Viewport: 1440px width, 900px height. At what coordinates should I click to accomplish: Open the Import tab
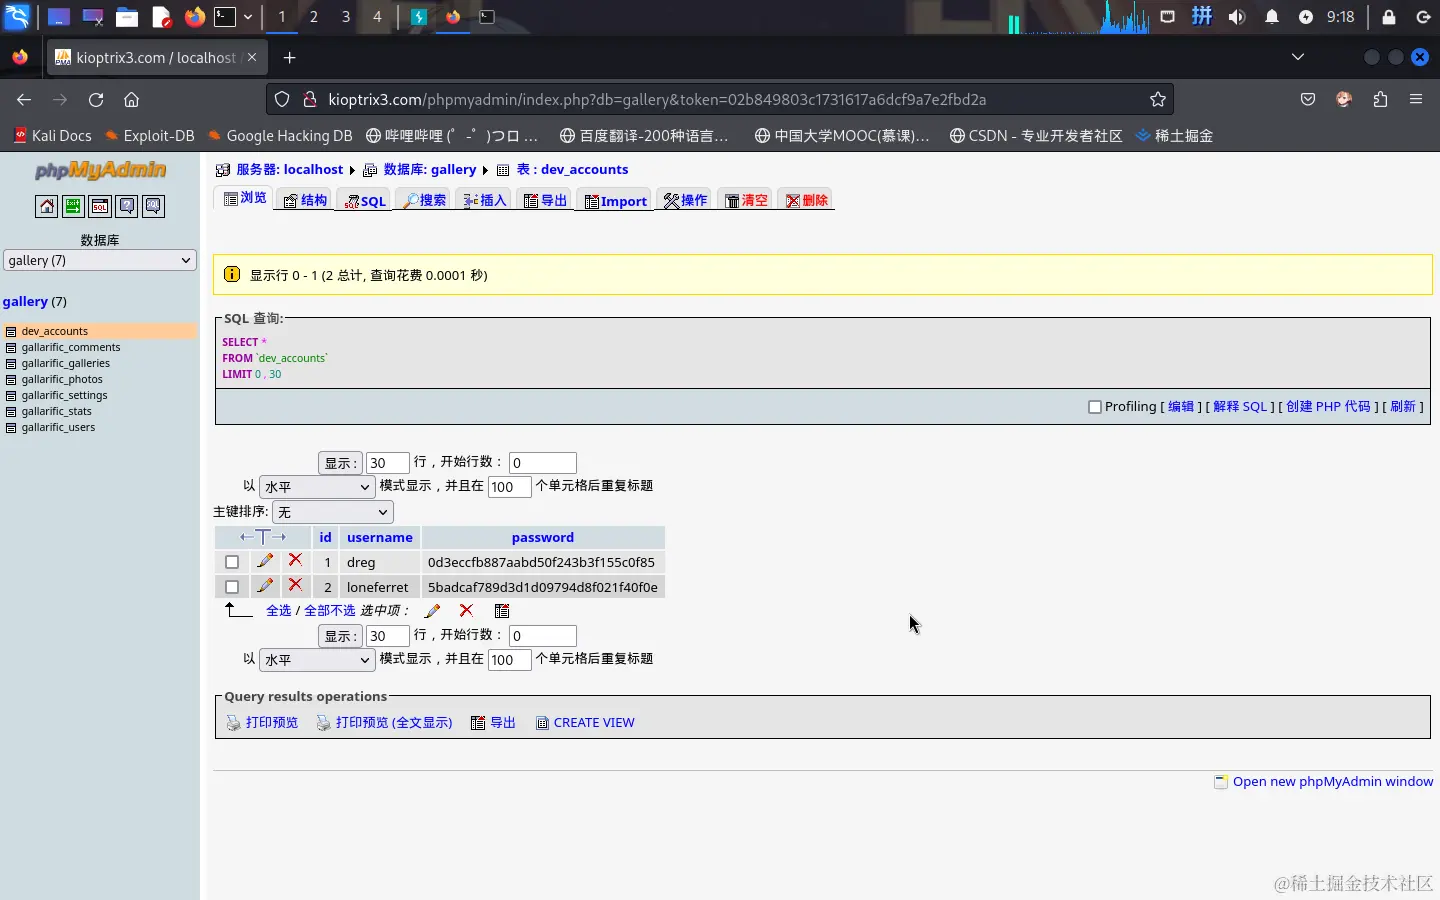point(615,200)
